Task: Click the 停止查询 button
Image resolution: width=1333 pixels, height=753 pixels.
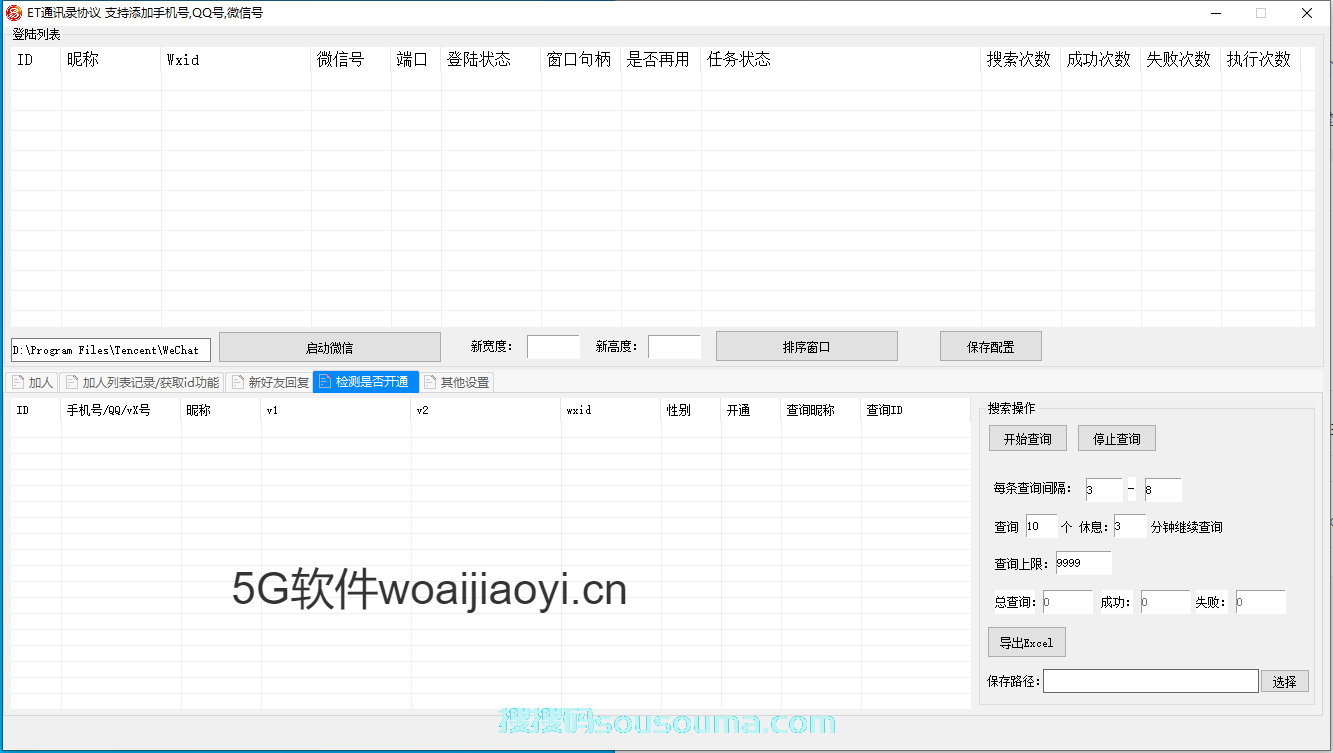Action: point(1116,439)
